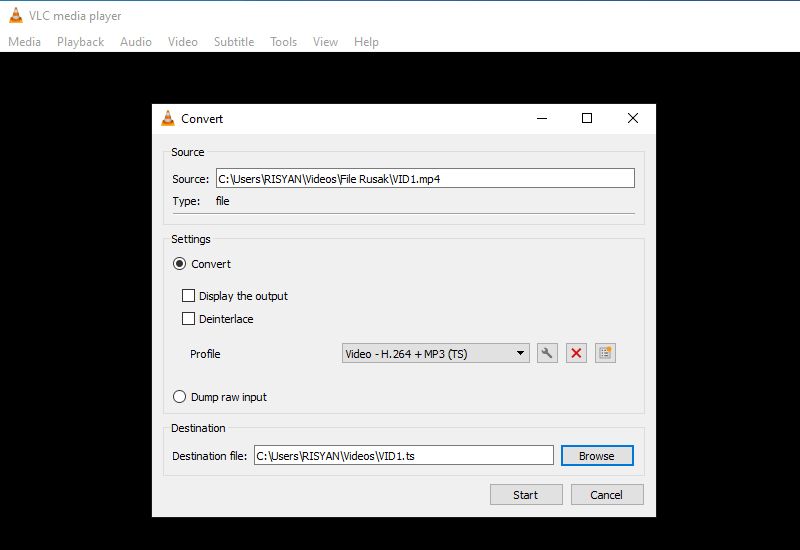Delete selected profile with red X
The image size is (800, 550).
(x=576, y=353)
